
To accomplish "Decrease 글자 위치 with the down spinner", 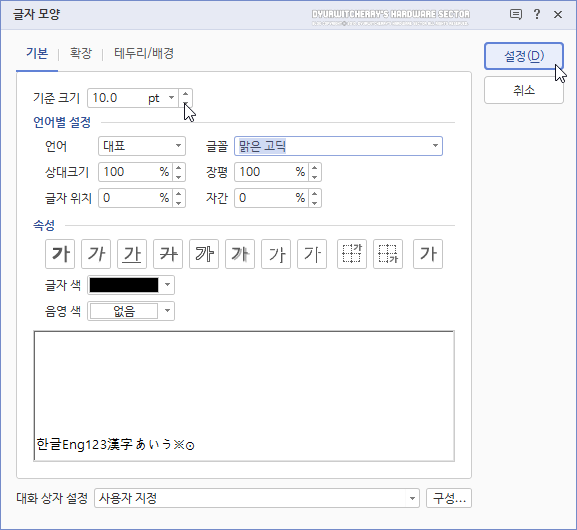I will (179, 203).
